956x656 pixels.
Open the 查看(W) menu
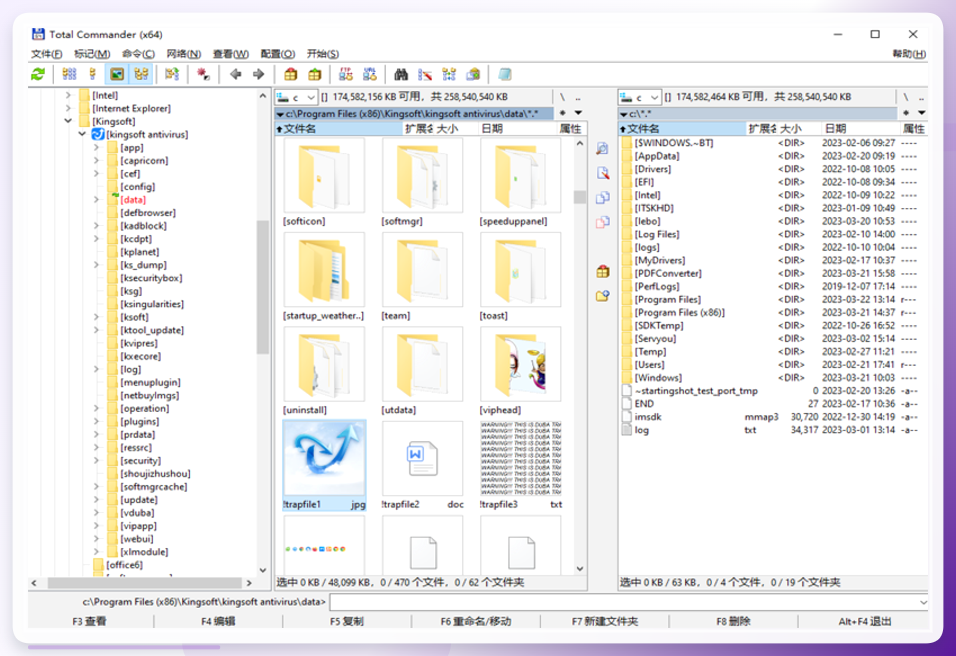click(x=230, y=54)
